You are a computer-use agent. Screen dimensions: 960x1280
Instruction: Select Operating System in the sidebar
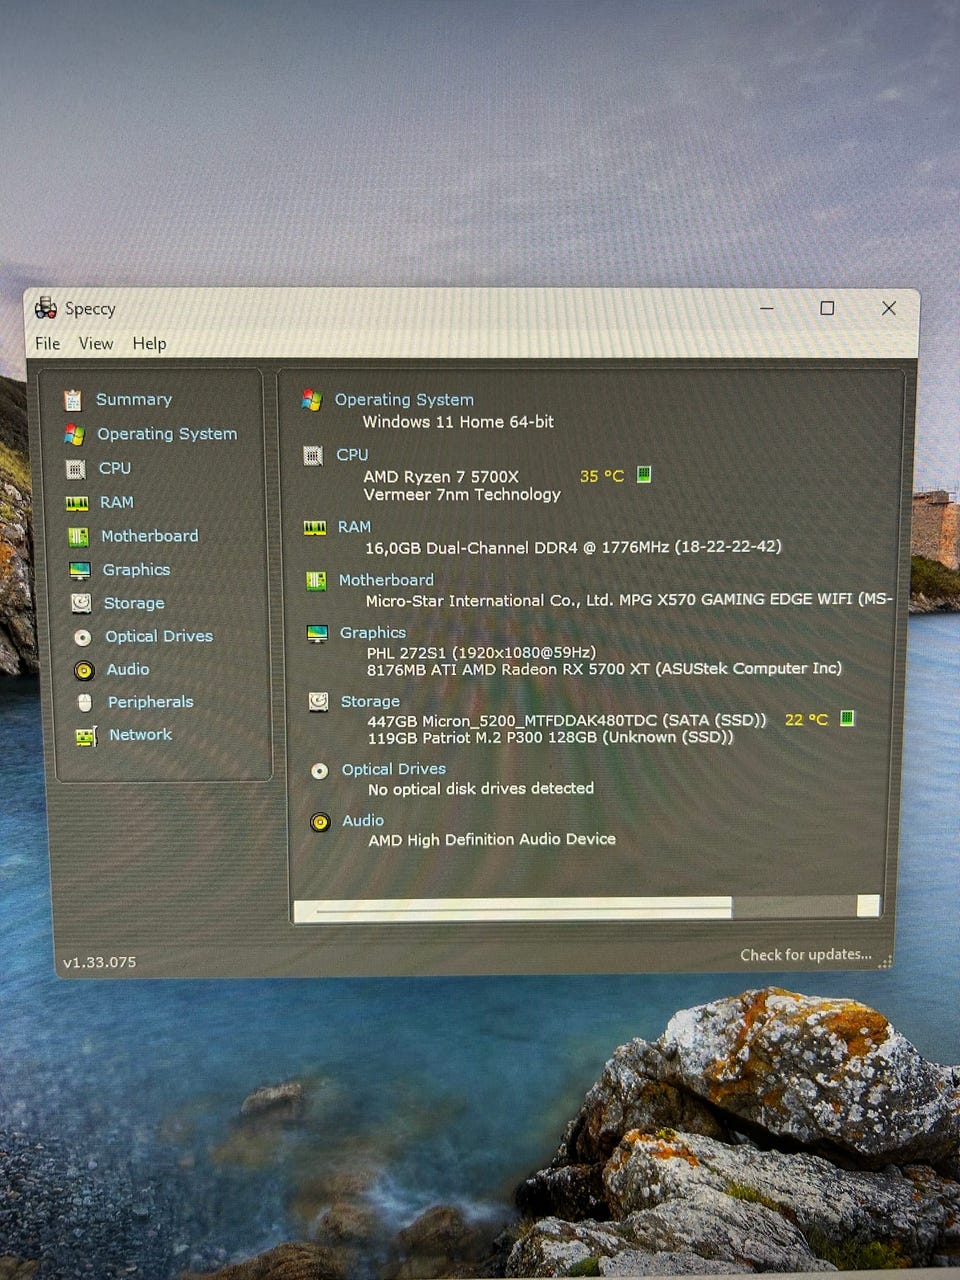pos(167,434)
